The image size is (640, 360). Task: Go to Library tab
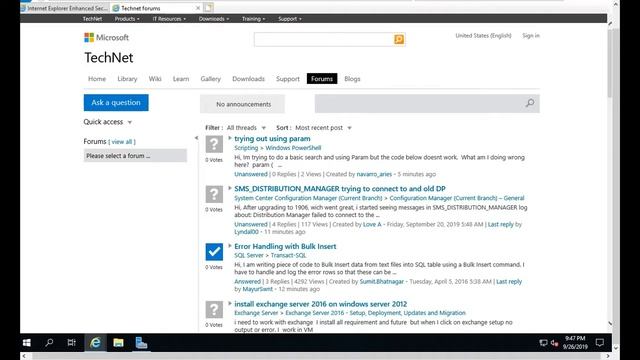click(x=127, y=79)
